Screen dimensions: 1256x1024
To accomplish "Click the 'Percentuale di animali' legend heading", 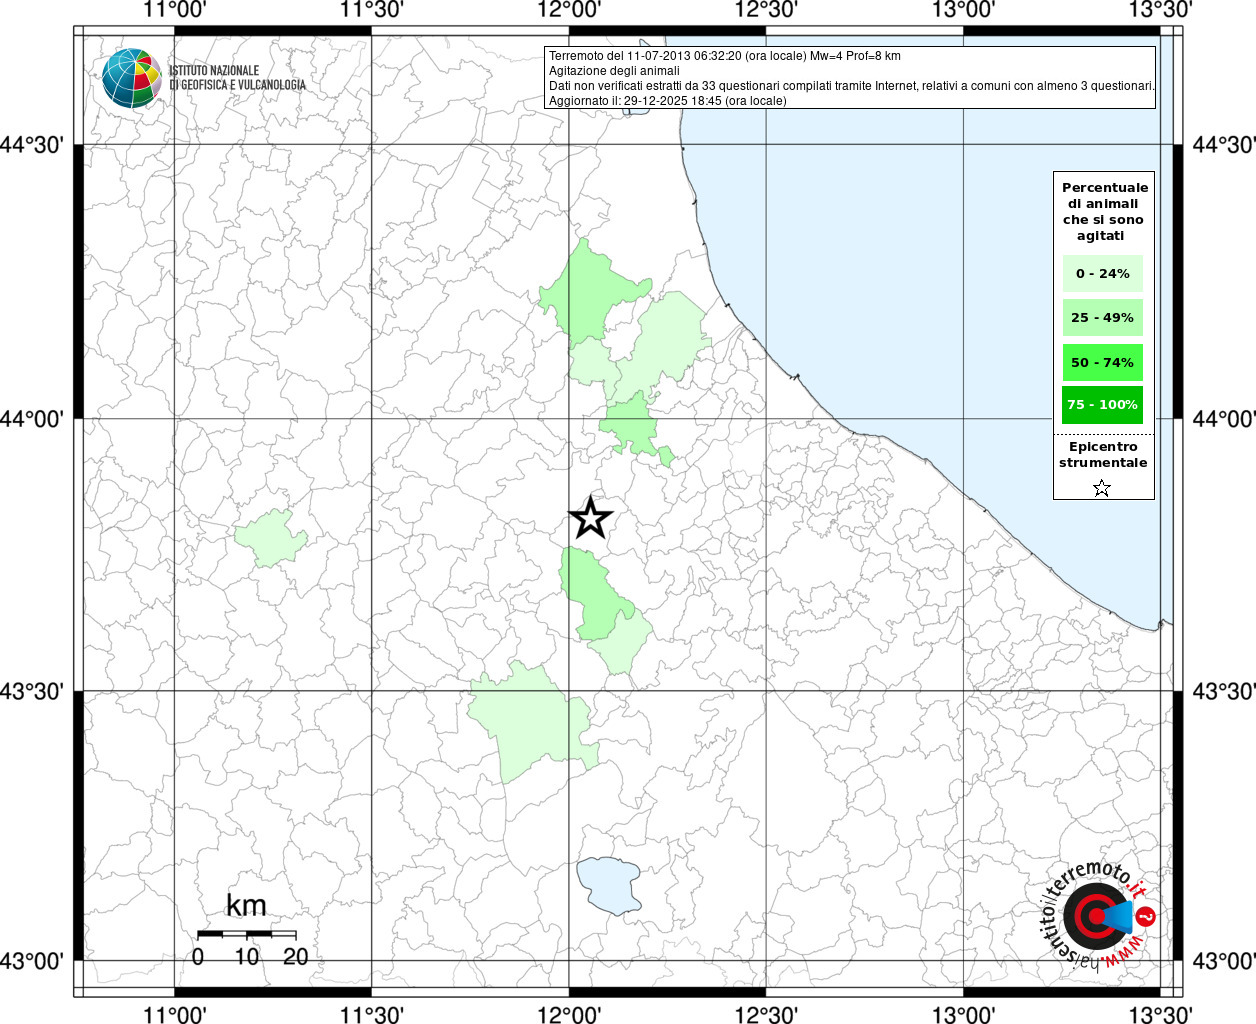I will [x=1104, y=211].
